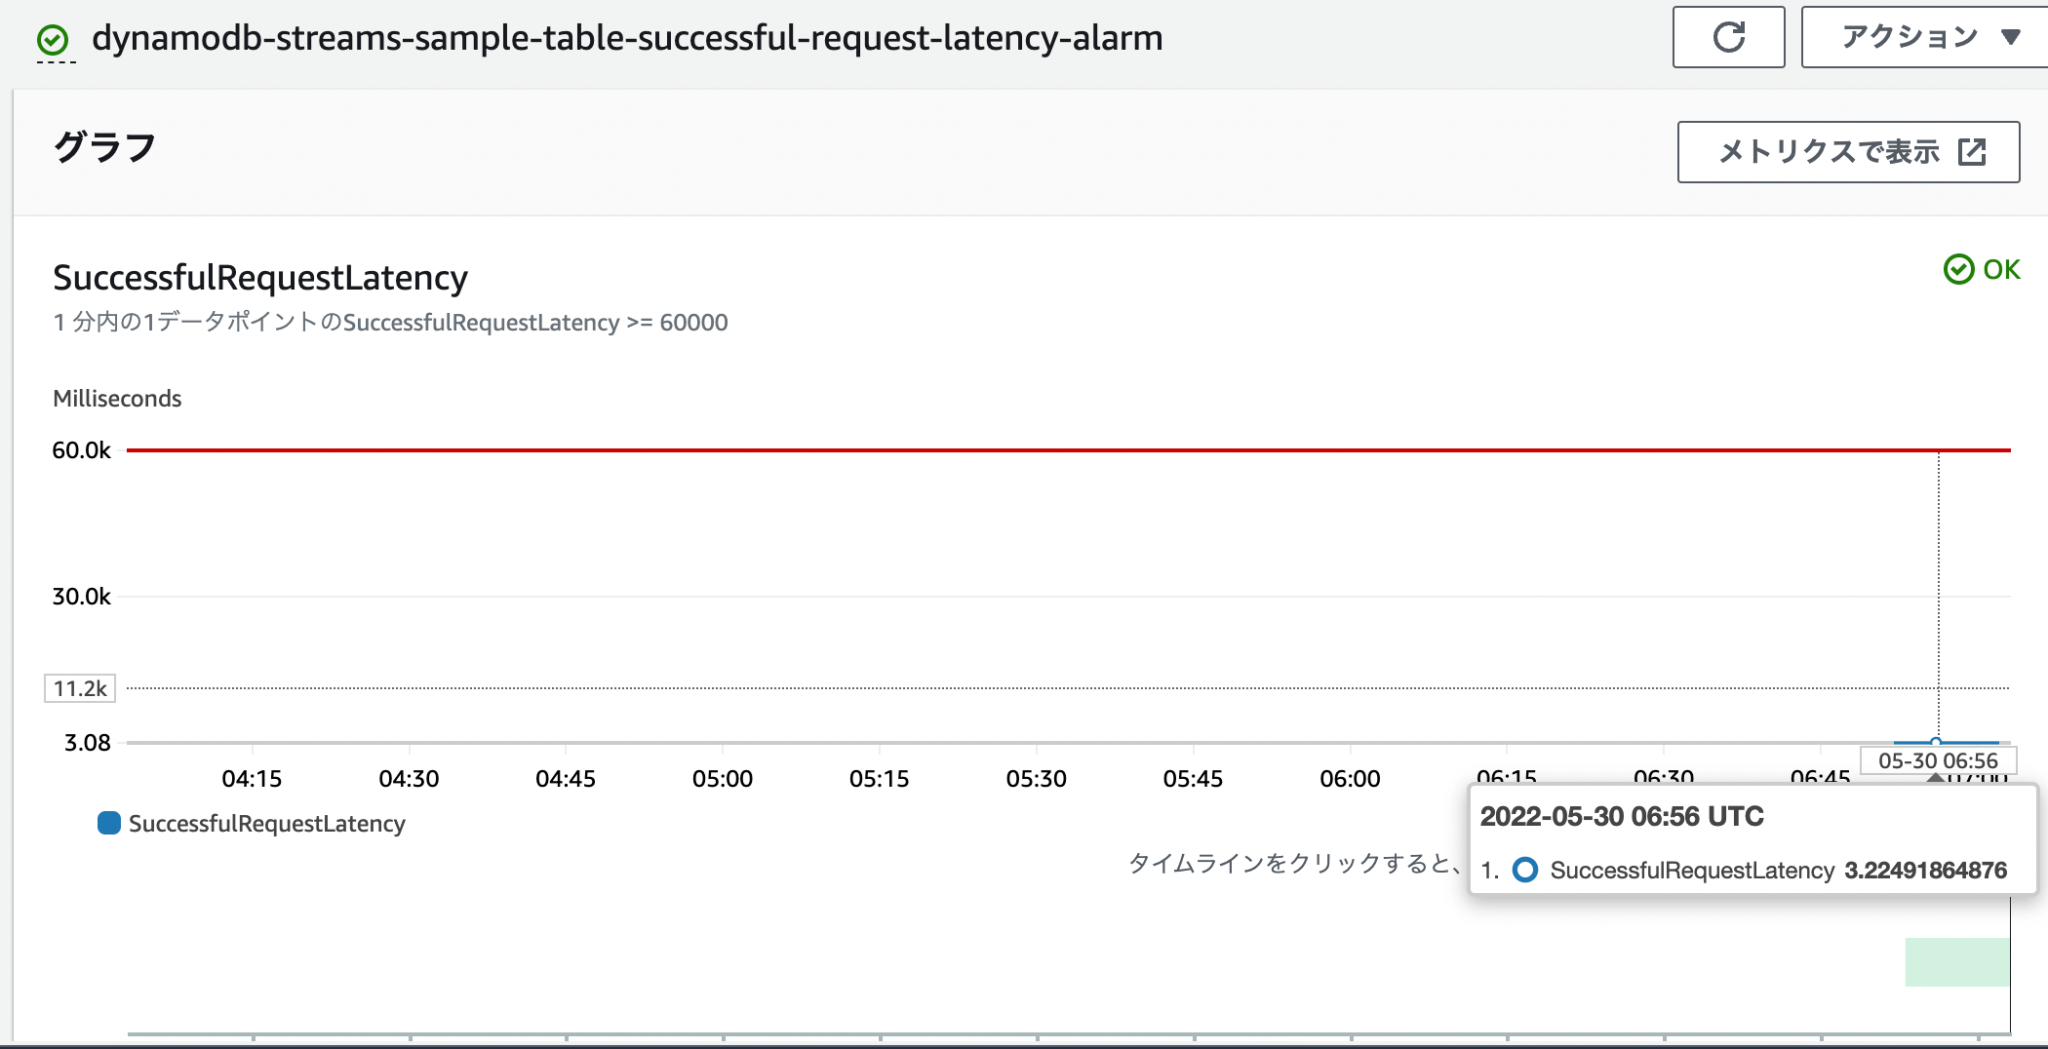Click the 05-30 06:56 timeline marker
Image resolution: width=2048 pixels, height=1049 pixels.
coord(1938,761)
